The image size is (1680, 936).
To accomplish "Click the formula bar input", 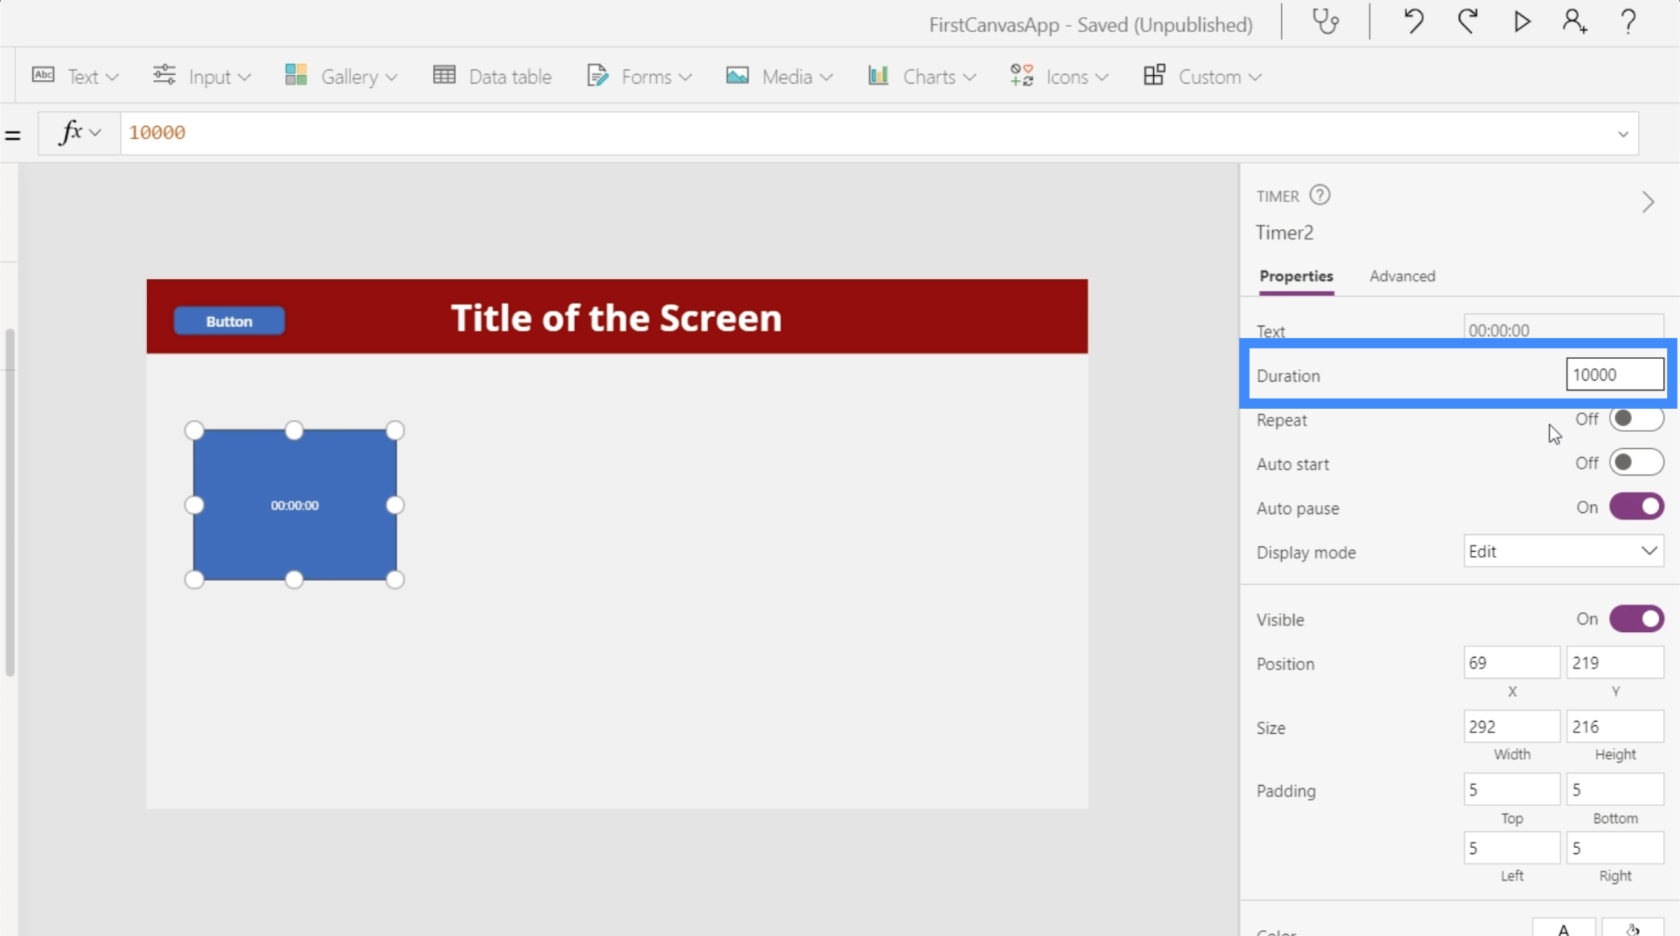I will (866, 133).
